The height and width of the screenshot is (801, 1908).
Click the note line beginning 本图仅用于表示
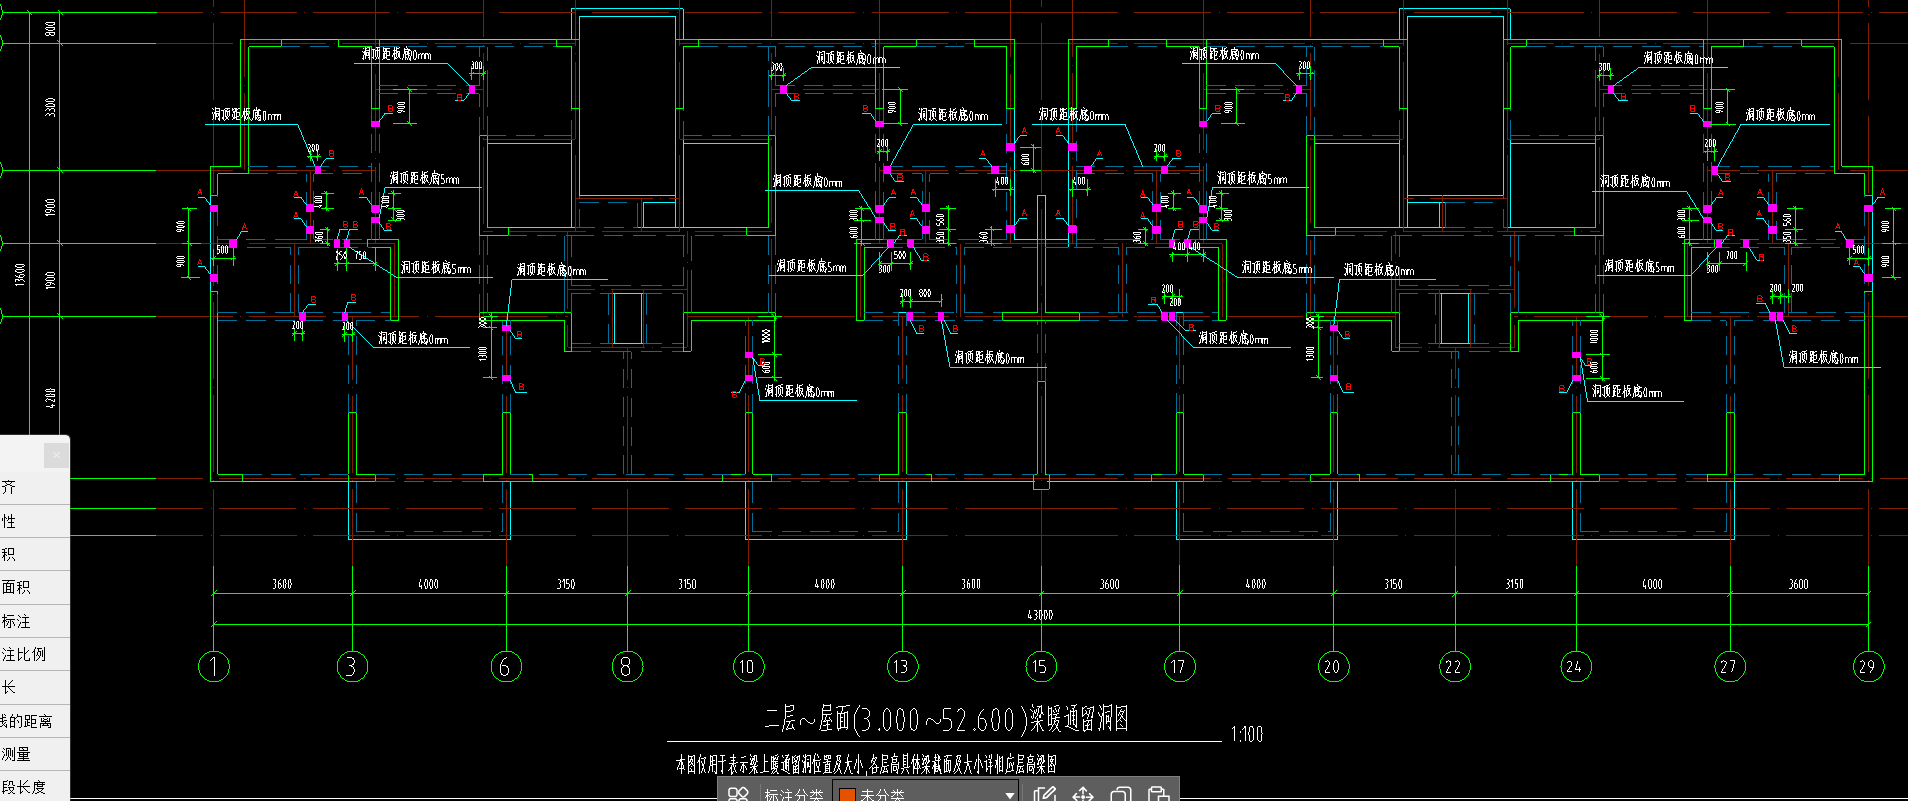point(866,765)
